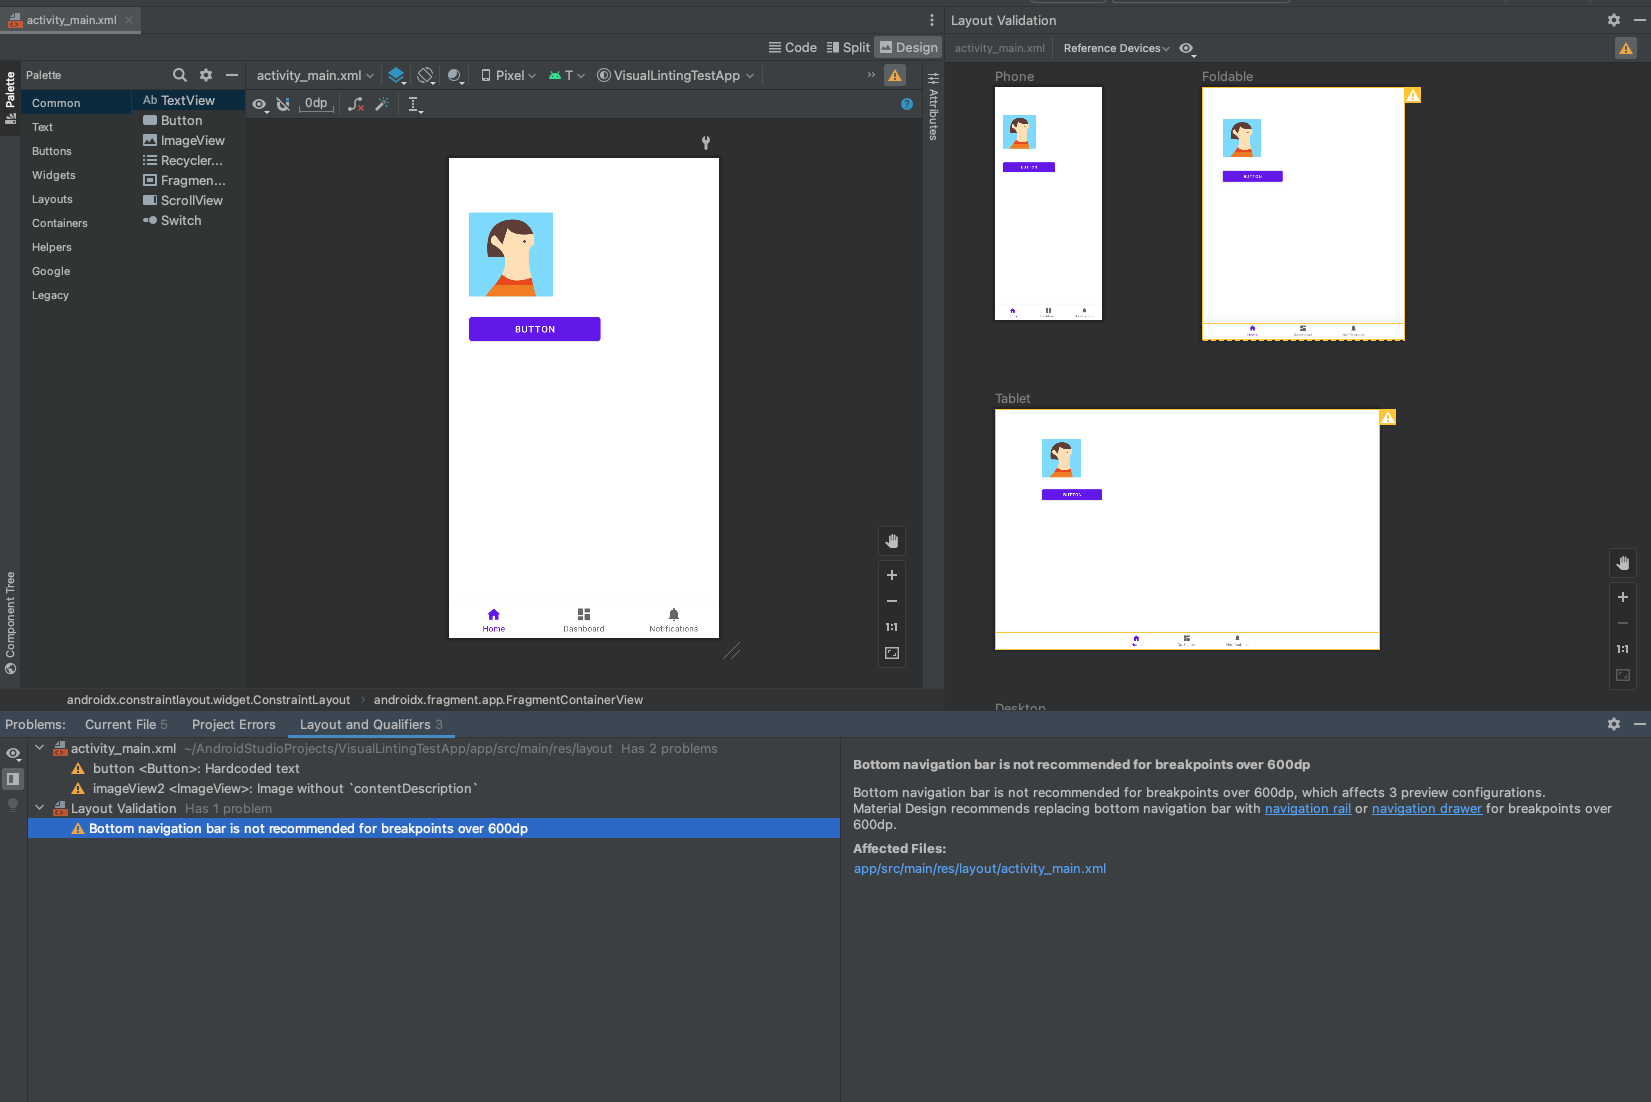This screenshot has height=1102, width=1651.
Task: Open the Pixel device dropdown
Action: [507, 74]
